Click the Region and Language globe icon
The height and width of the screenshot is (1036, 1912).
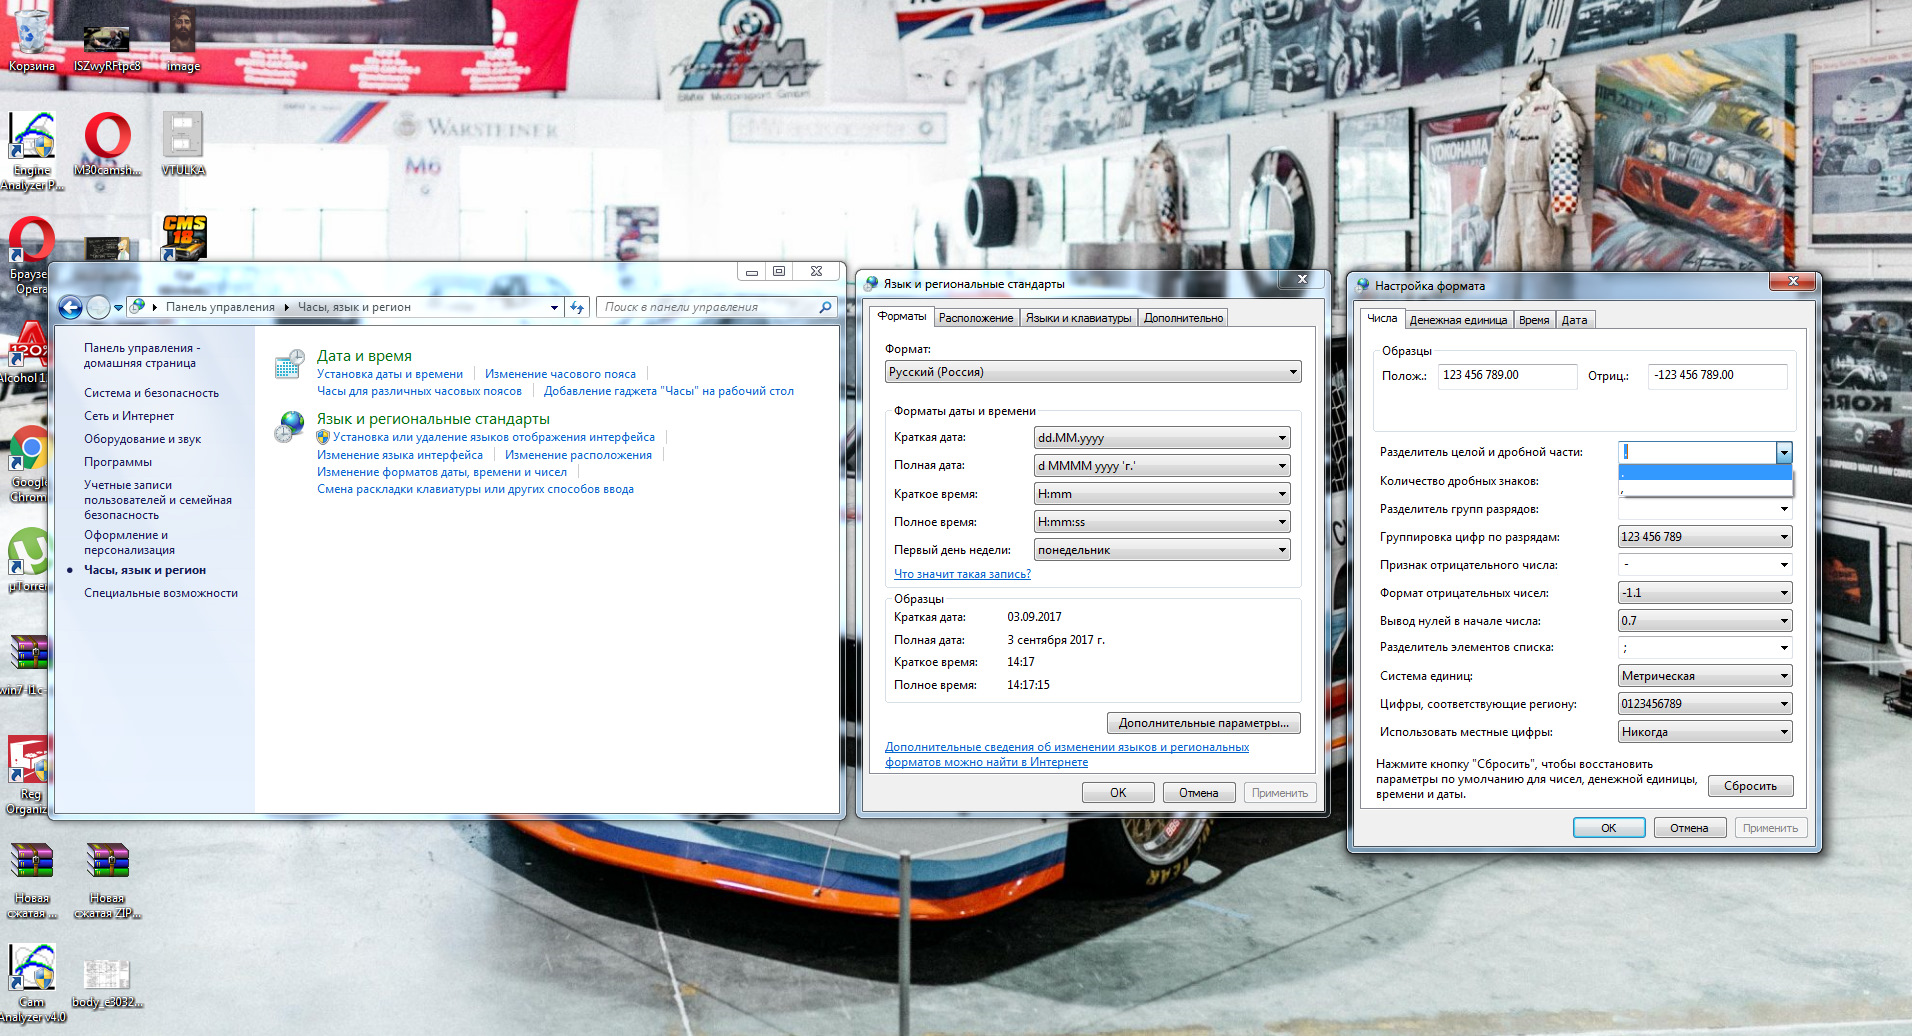pos(290,427)
